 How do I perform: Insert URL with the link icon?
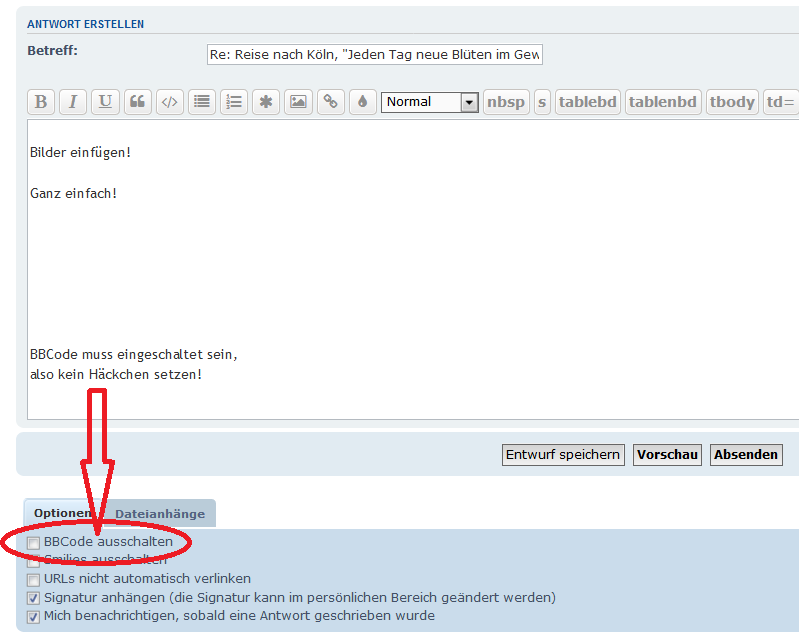pyautogui.click(x=330, y=102)
